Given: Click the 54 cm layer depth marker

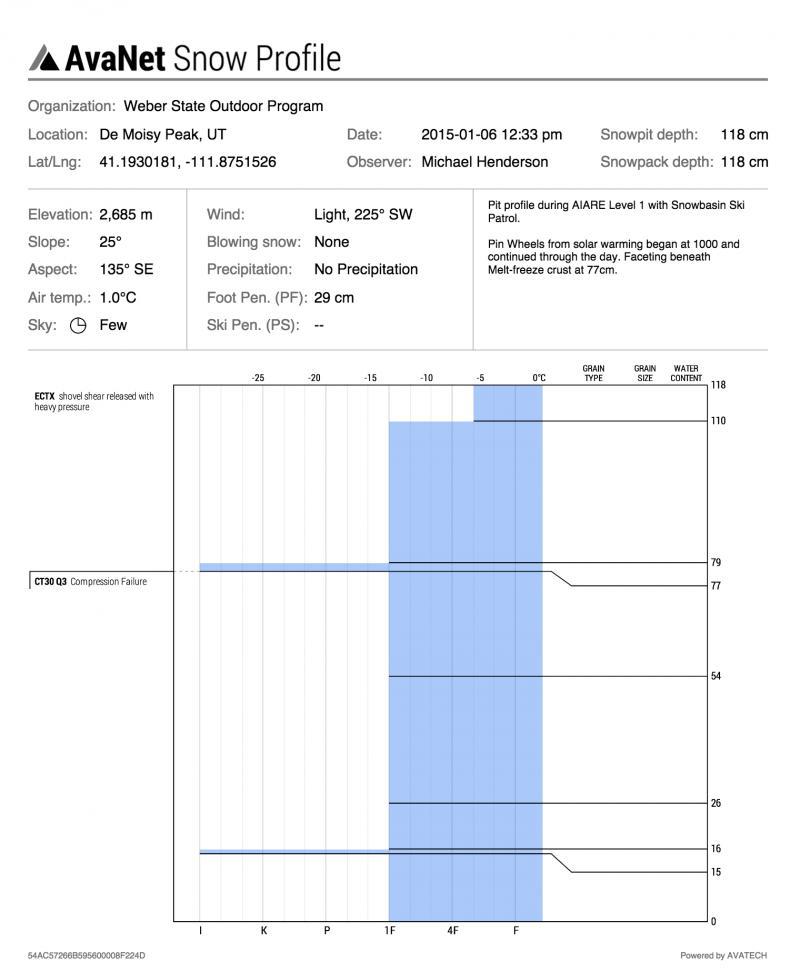Looking at the screenshot, I should pyautogui.click(x=716, y=676).
